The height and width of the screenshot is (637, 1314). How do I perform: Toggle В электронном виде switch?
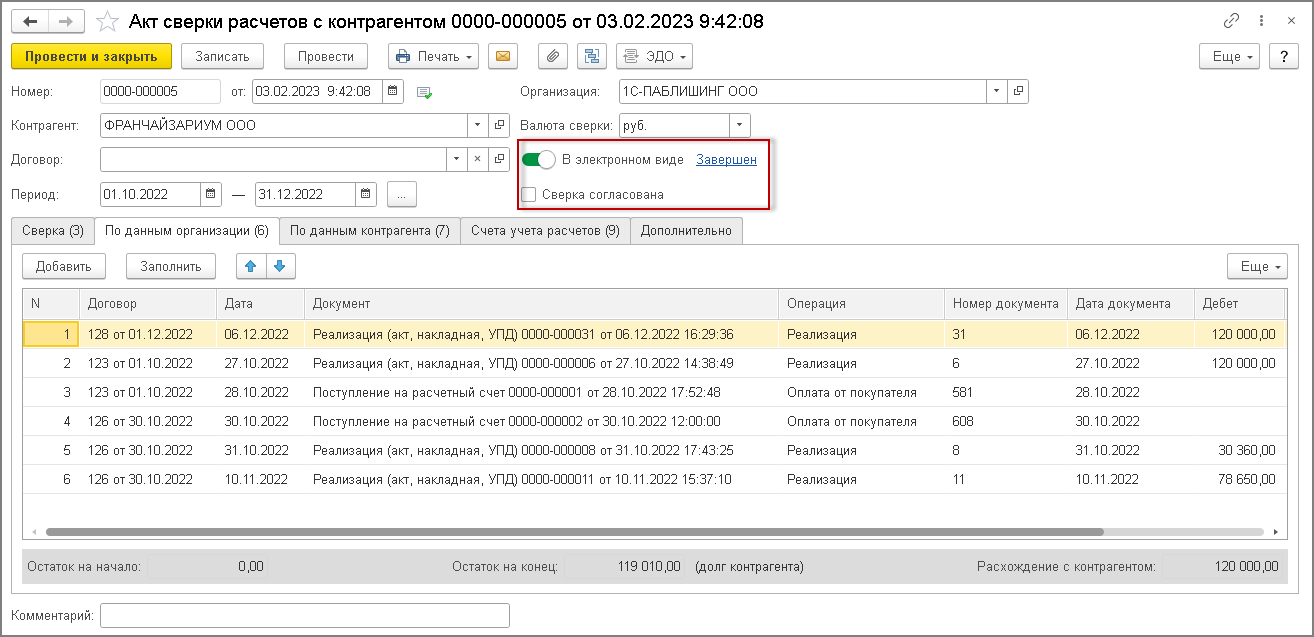(539, 159)
